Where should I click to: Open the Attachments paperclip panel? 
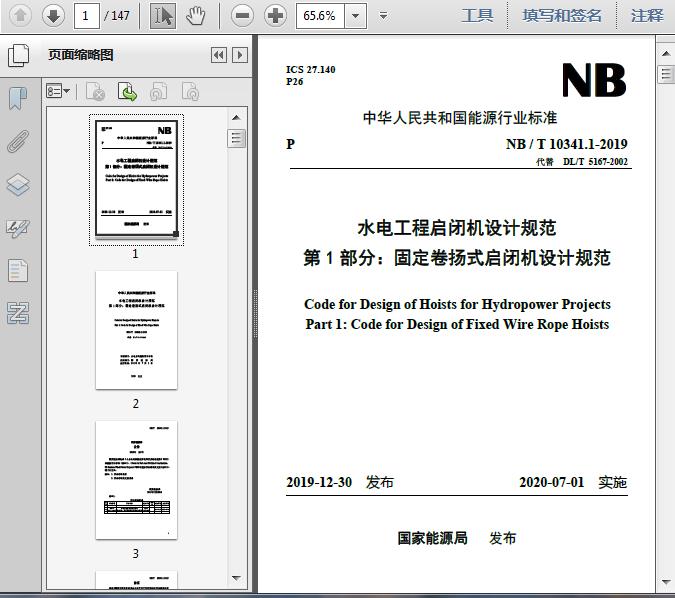point(18,141)
